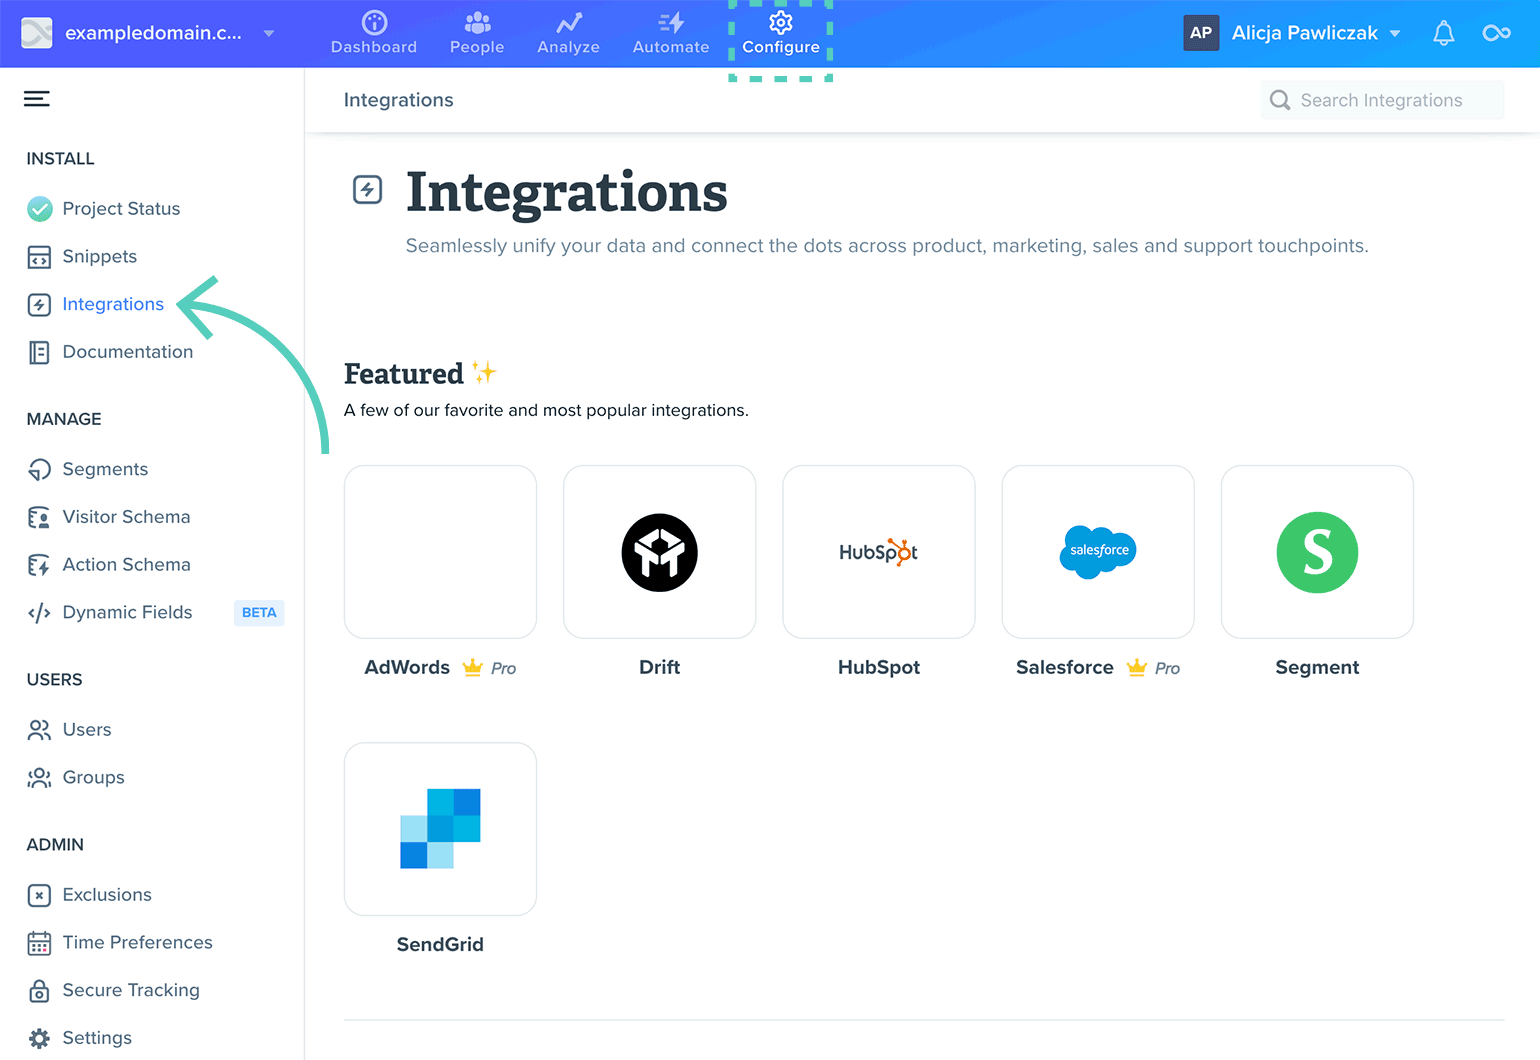The width and height of the screenshot is (1540, 1060).
Task: Collapse the sidebar with hamburger icon
Action: 37,98
